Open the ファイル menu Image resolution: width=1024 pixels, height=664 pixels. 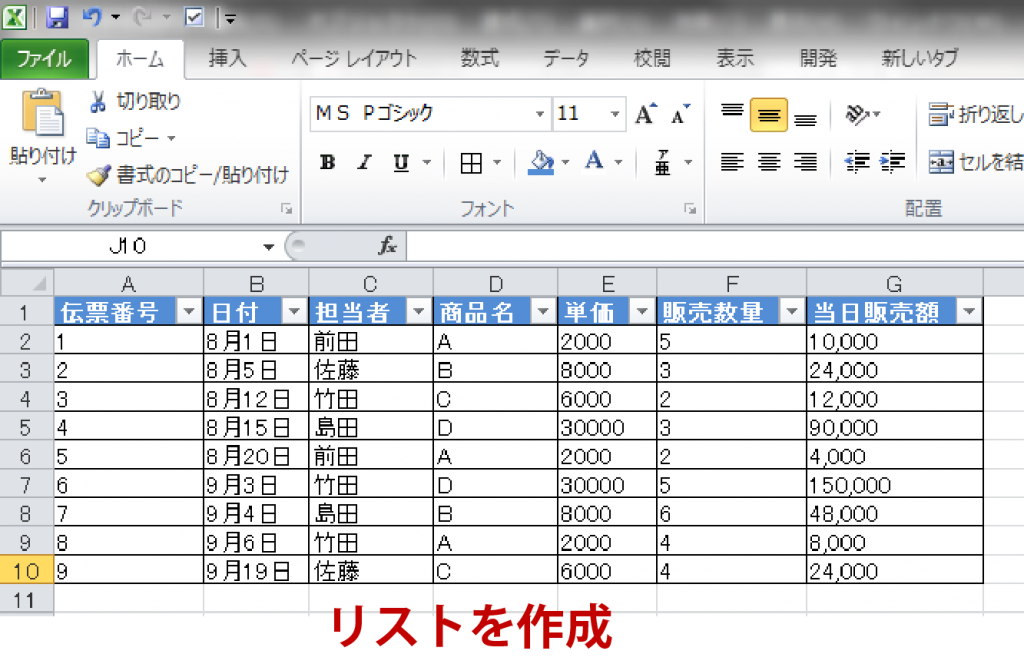[x=45, y=58]
